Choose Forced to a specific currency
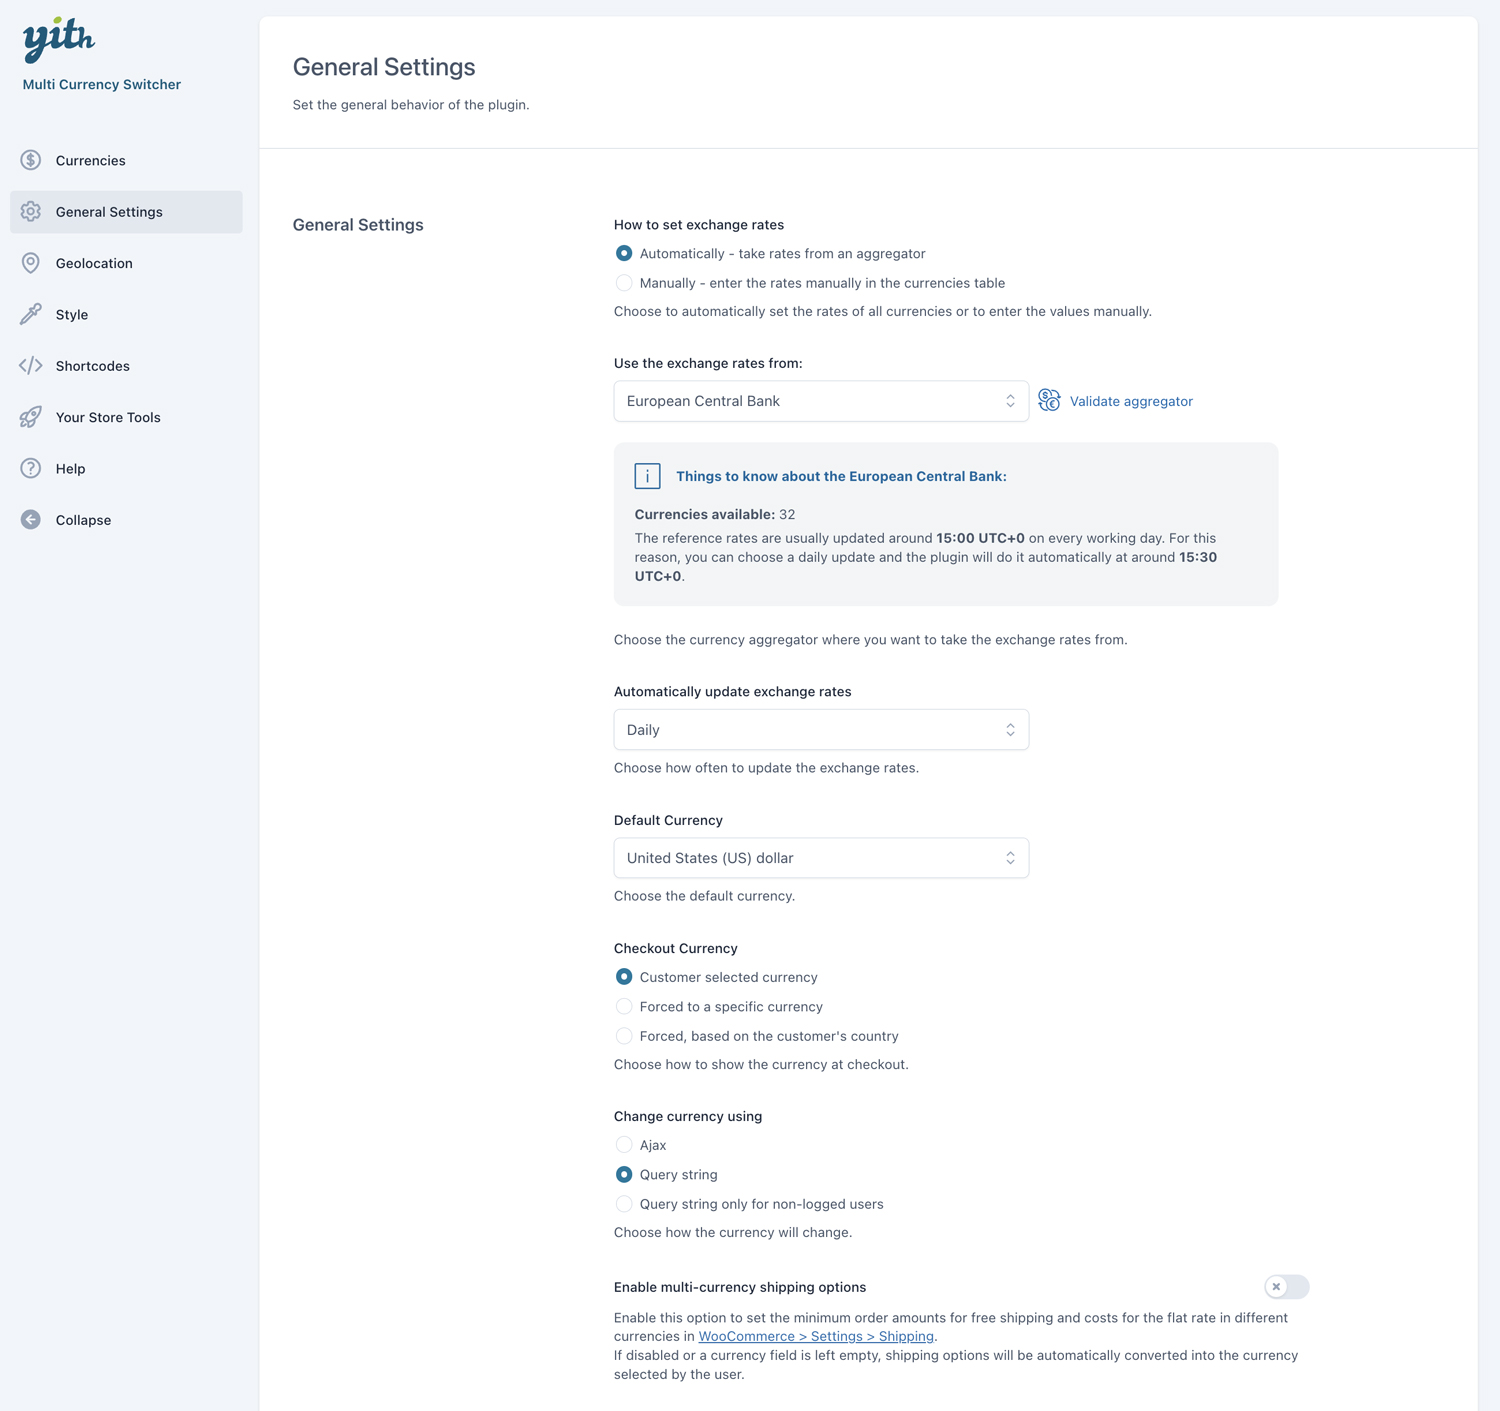Viewport: 1500px width, 1411px height. click(624, 1007)
